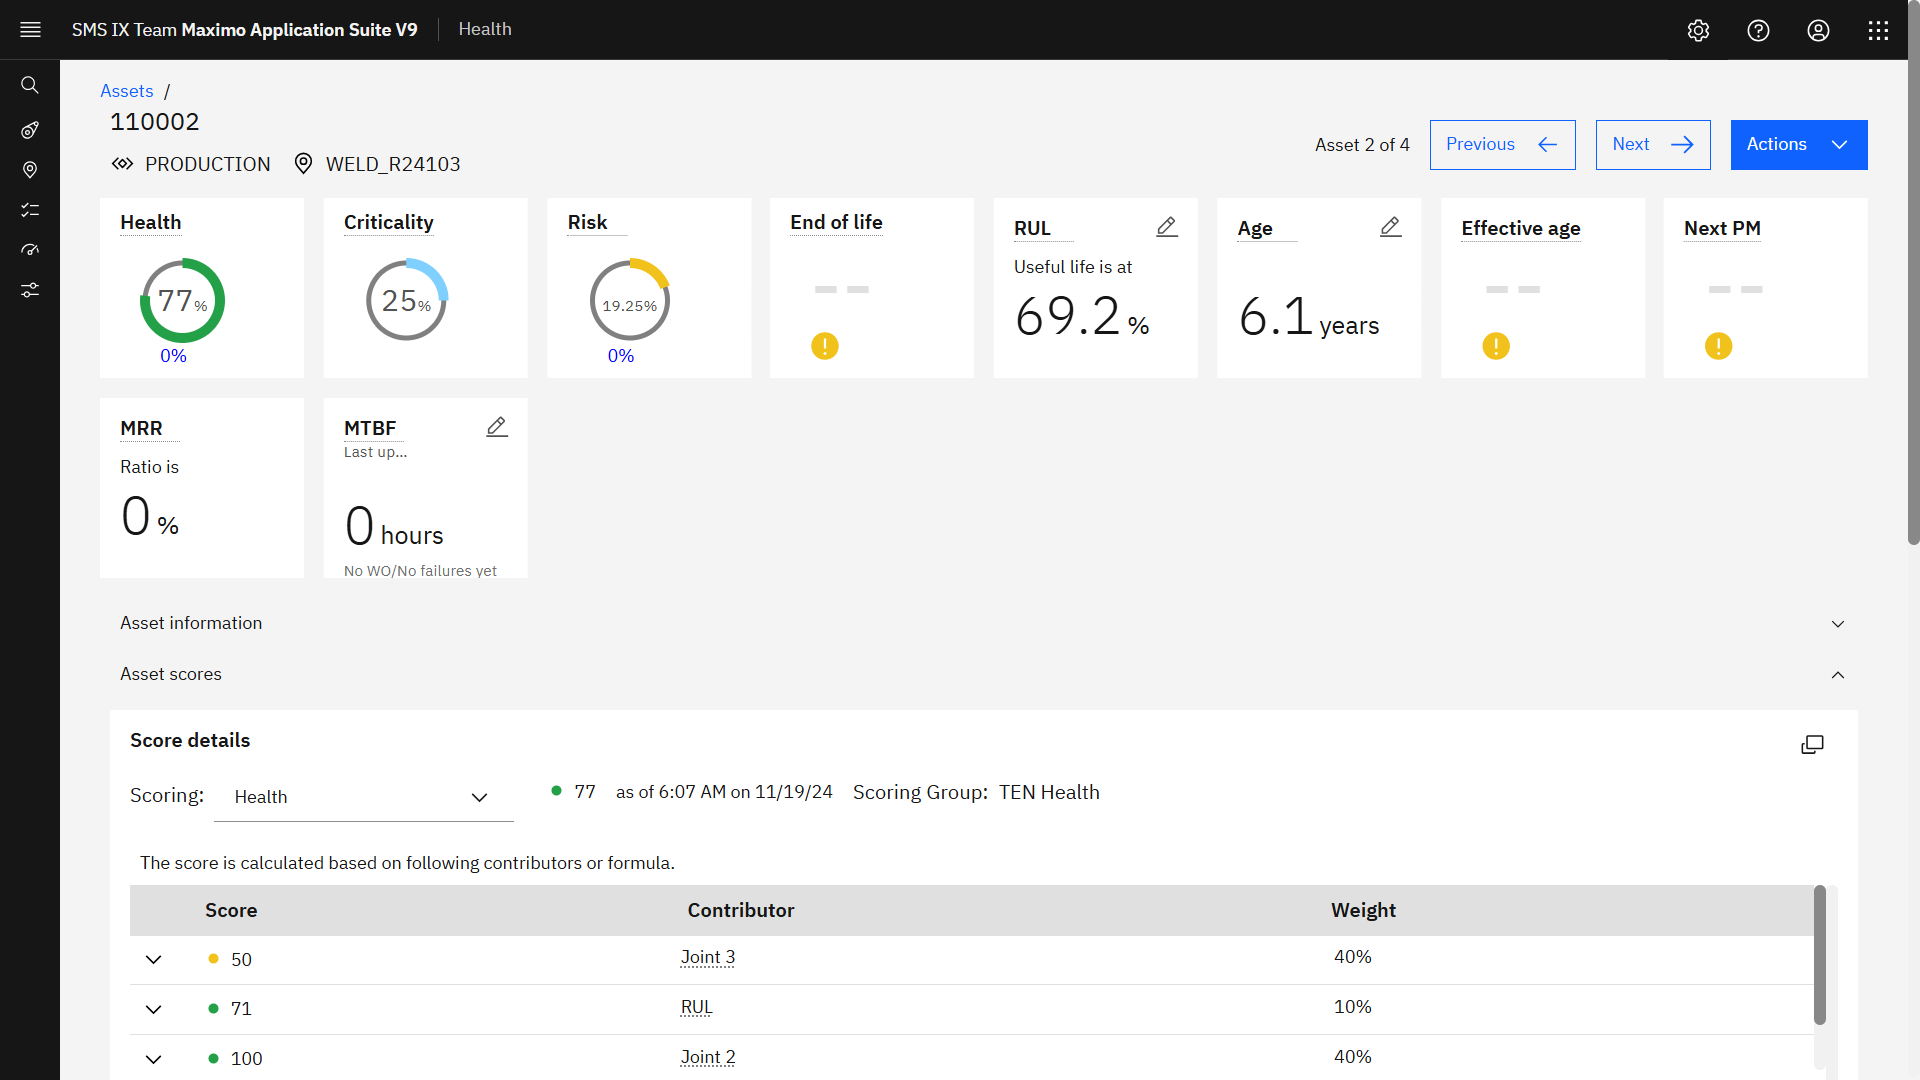The width and height of the screenshot is (1920, 1080).
Task: Click the End of life warning indicator
Action: point(824,346)
